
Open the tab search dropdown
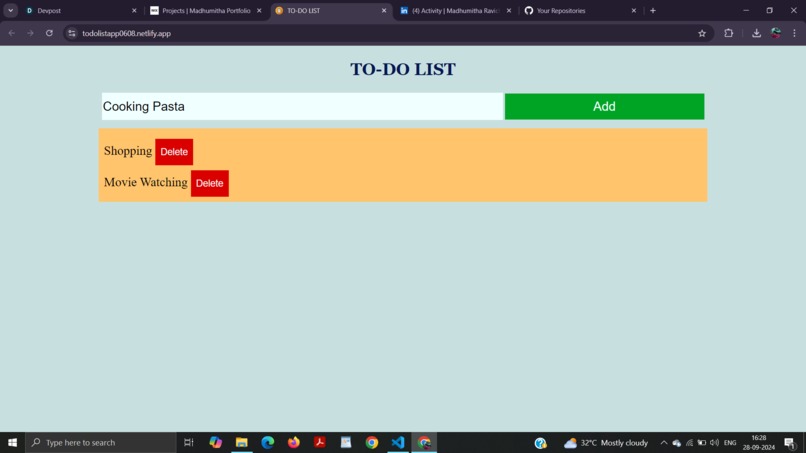tap(10, 10)
